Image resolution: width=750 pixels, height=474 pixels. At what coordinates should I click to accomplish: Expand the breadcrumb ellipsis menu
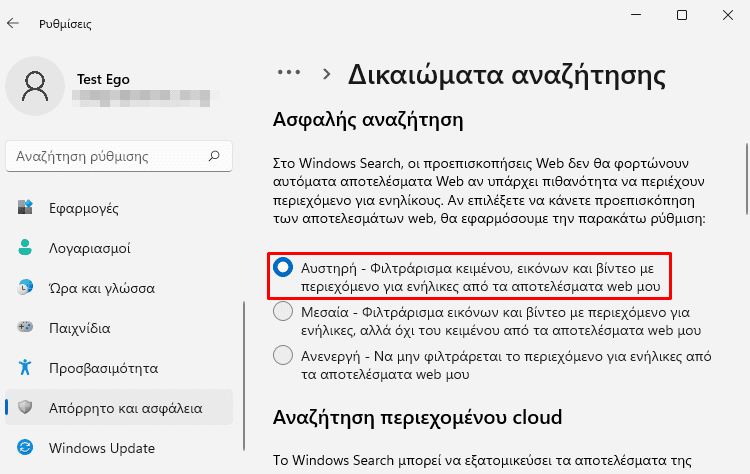[289, 73]
